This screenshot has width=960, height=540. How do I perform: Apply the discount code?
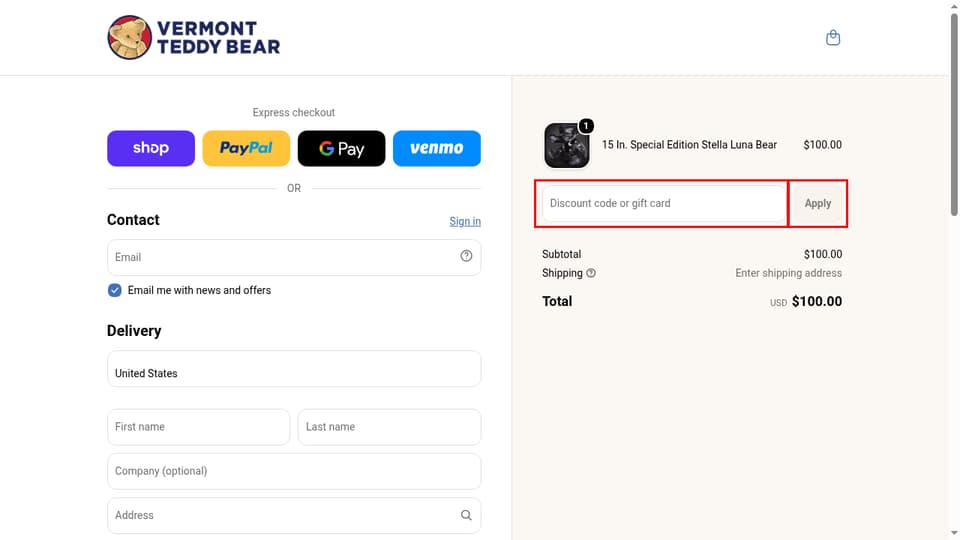click(818, 203)
